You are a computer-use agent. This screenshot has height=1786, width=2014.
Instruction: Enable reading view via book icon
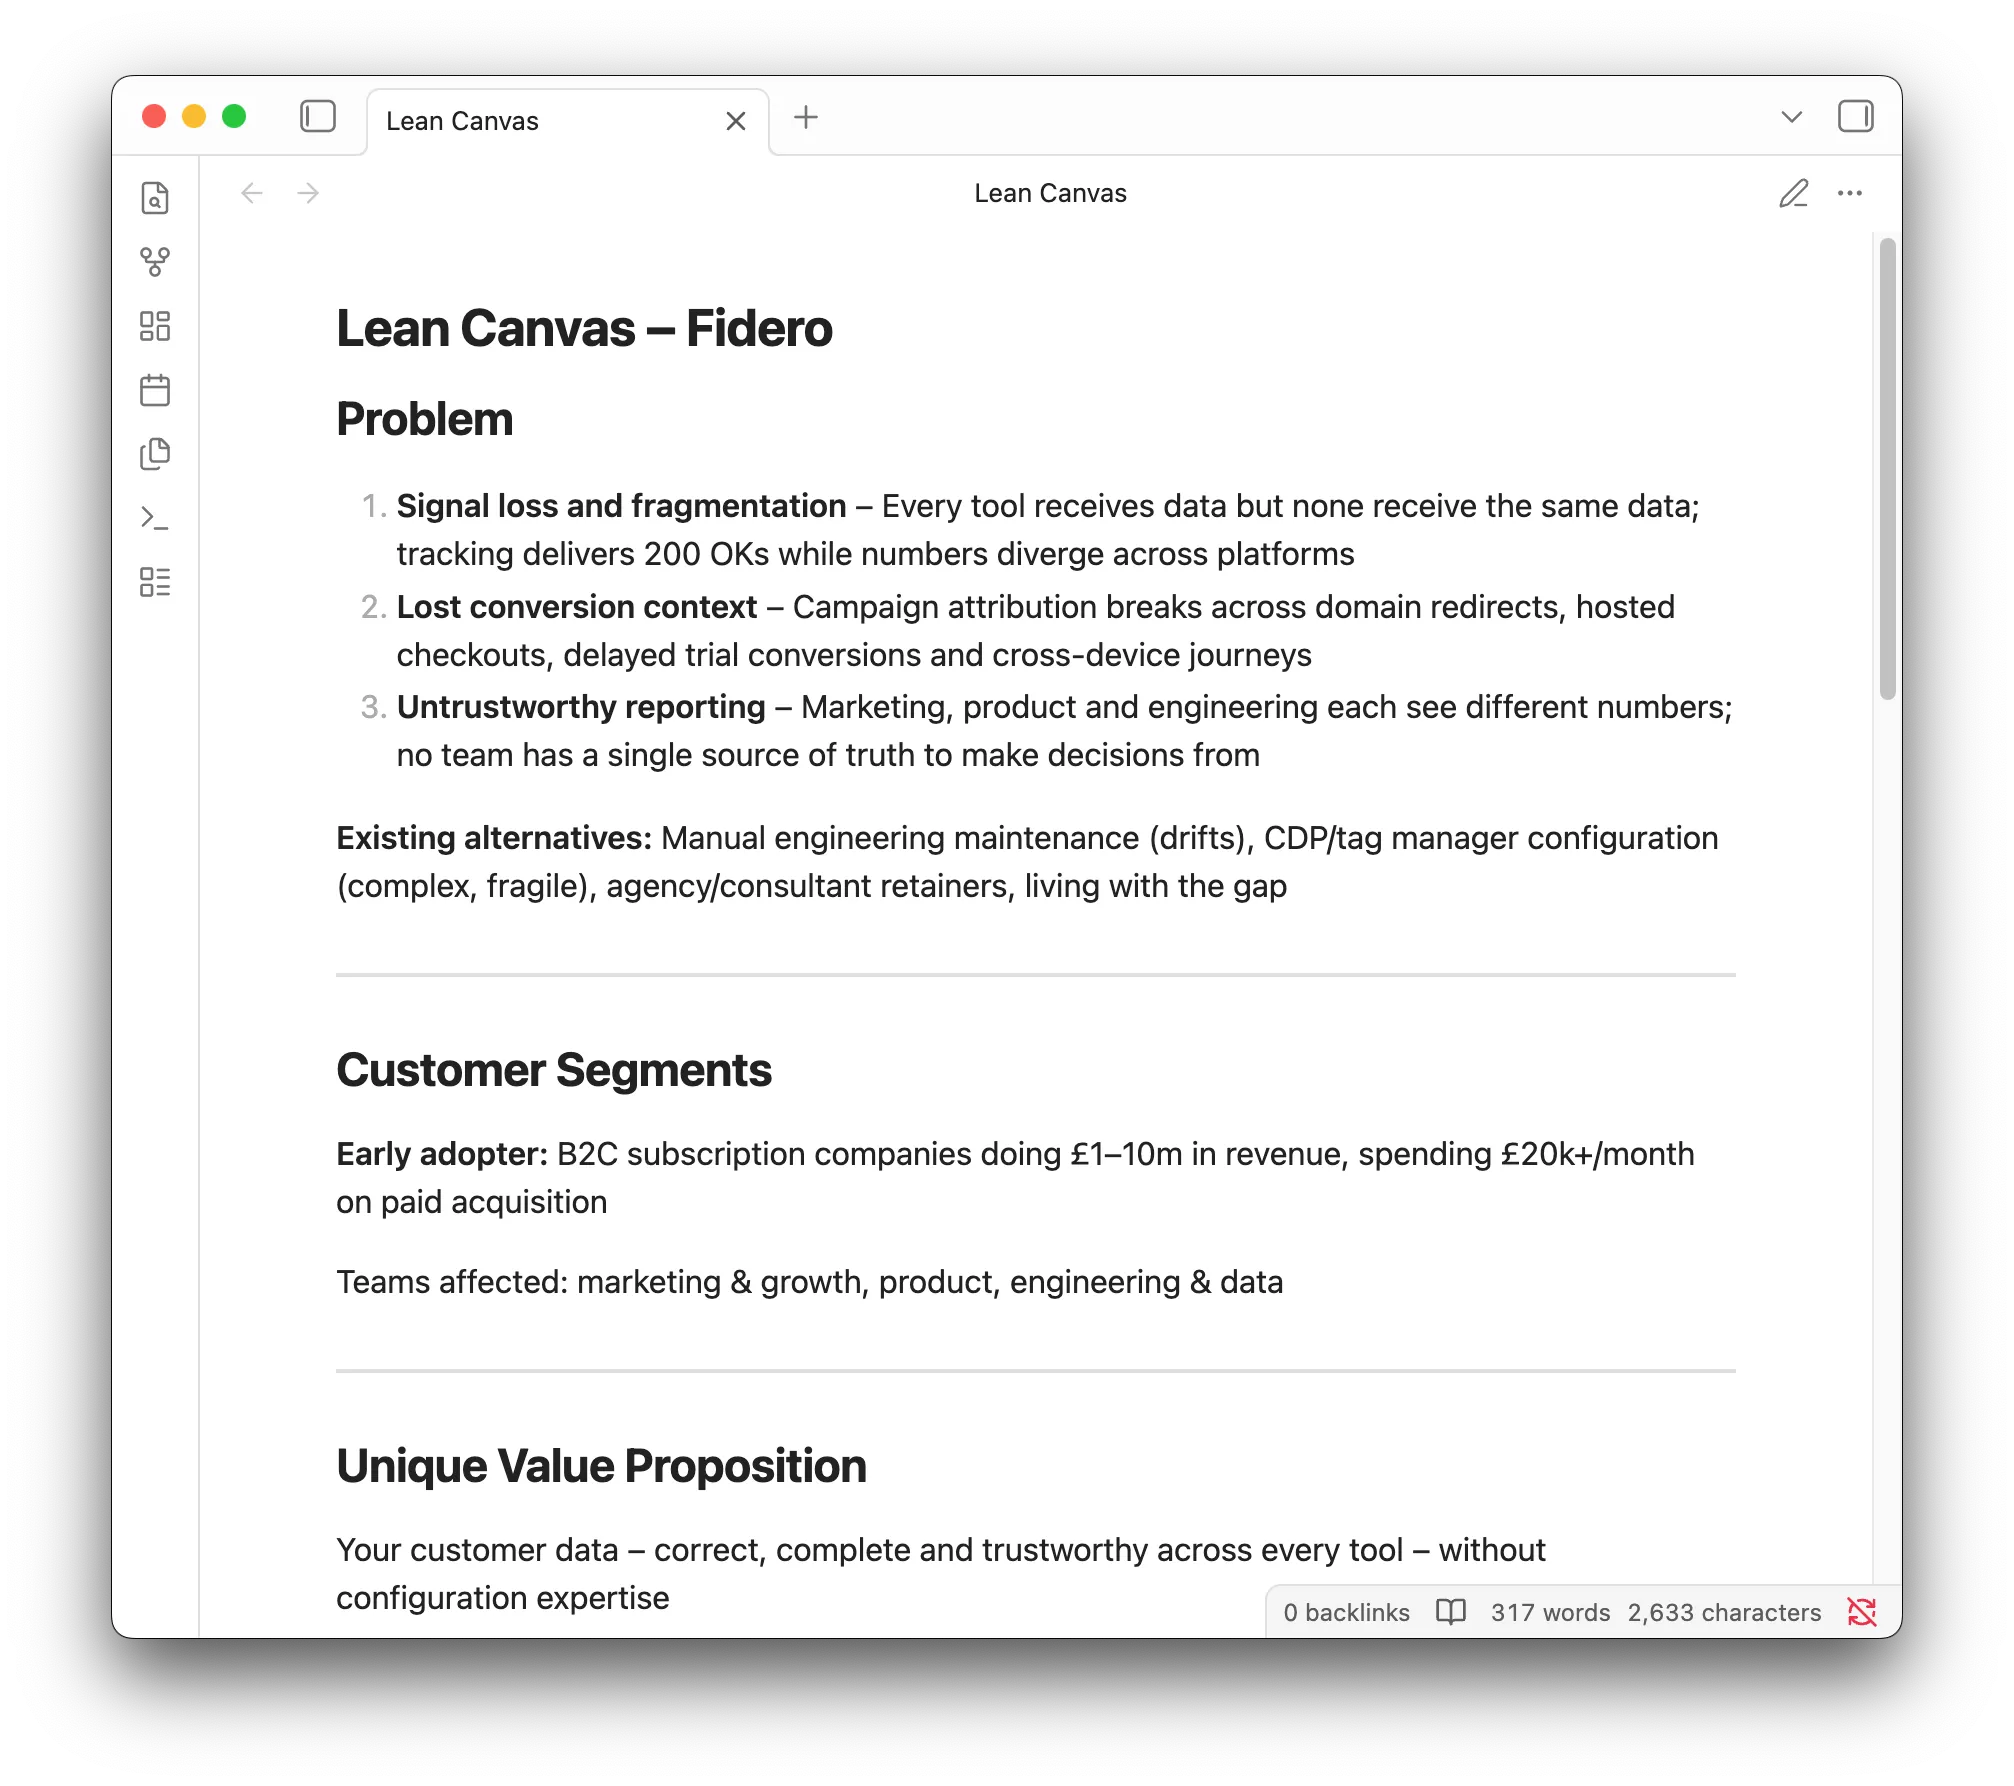point(1450,1612)
